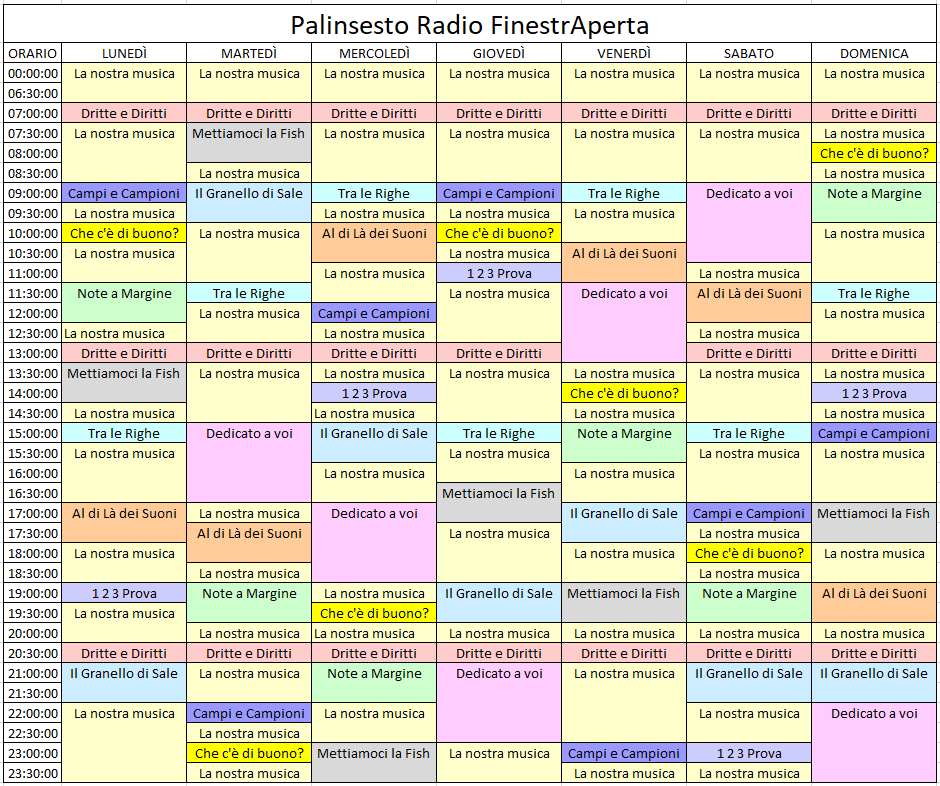Select Monday's 11:30 Note a Margine cell

124,303
